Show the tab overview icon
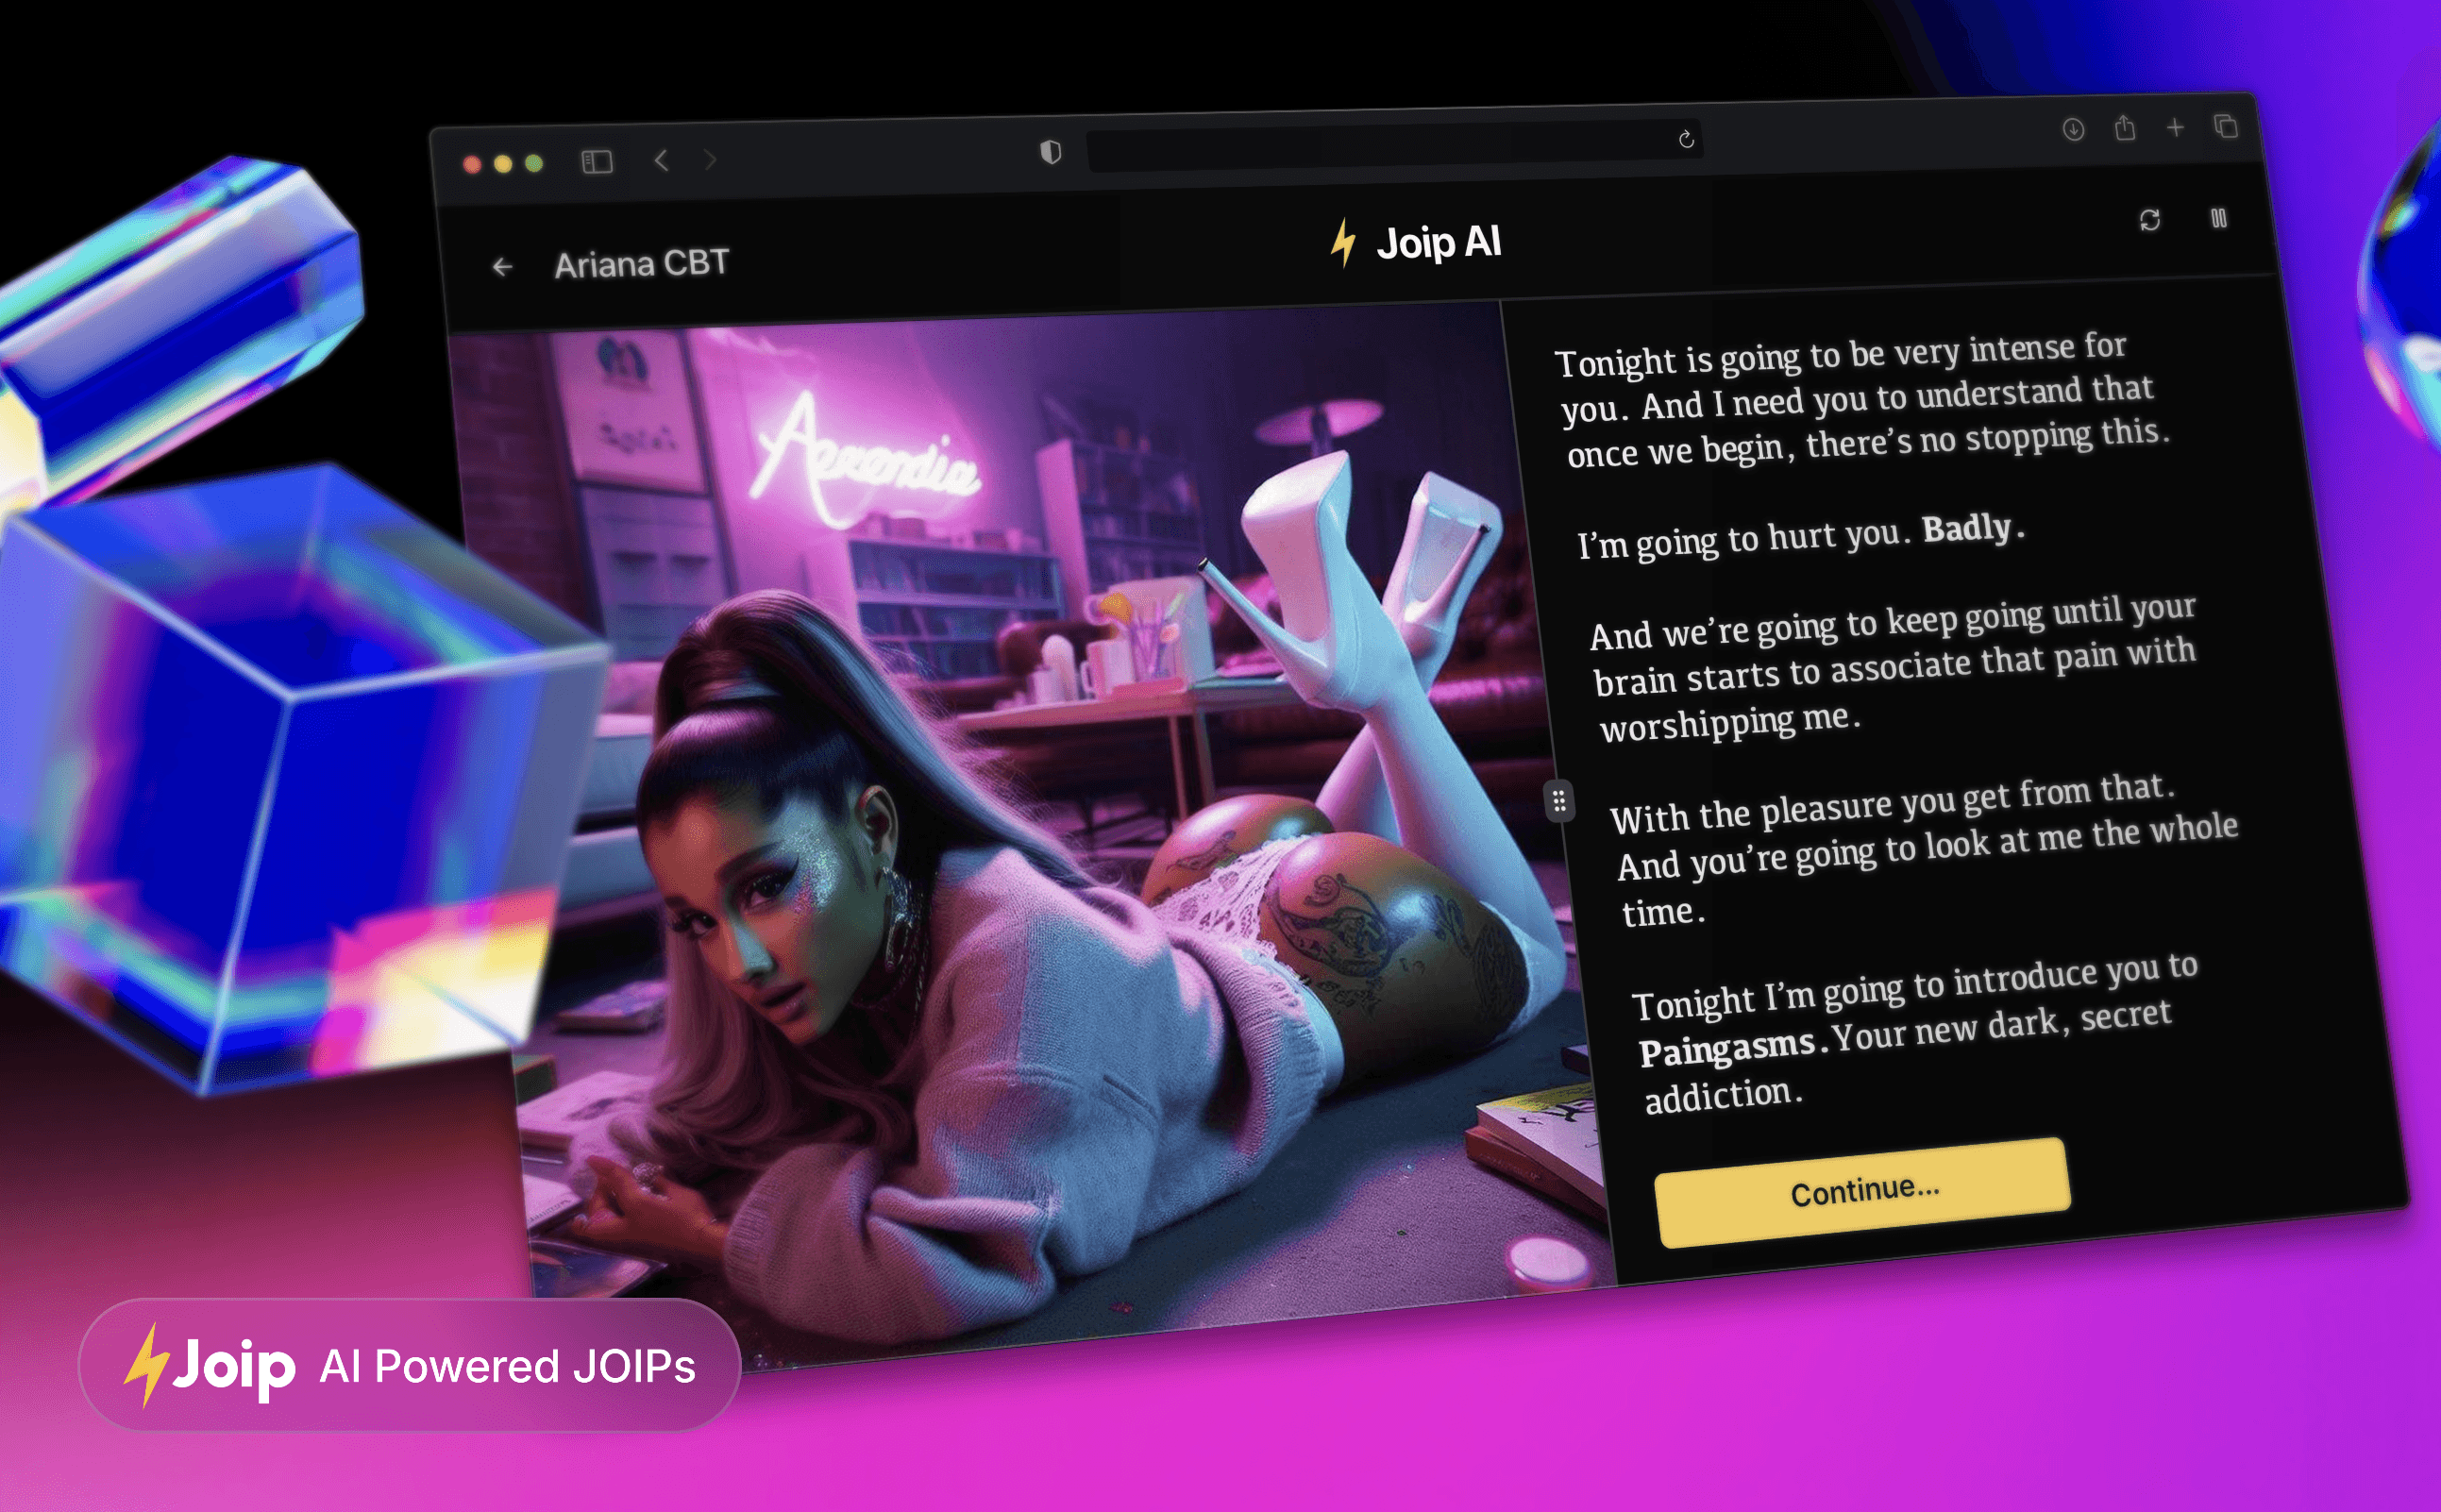 click(x=2226, y=126)
